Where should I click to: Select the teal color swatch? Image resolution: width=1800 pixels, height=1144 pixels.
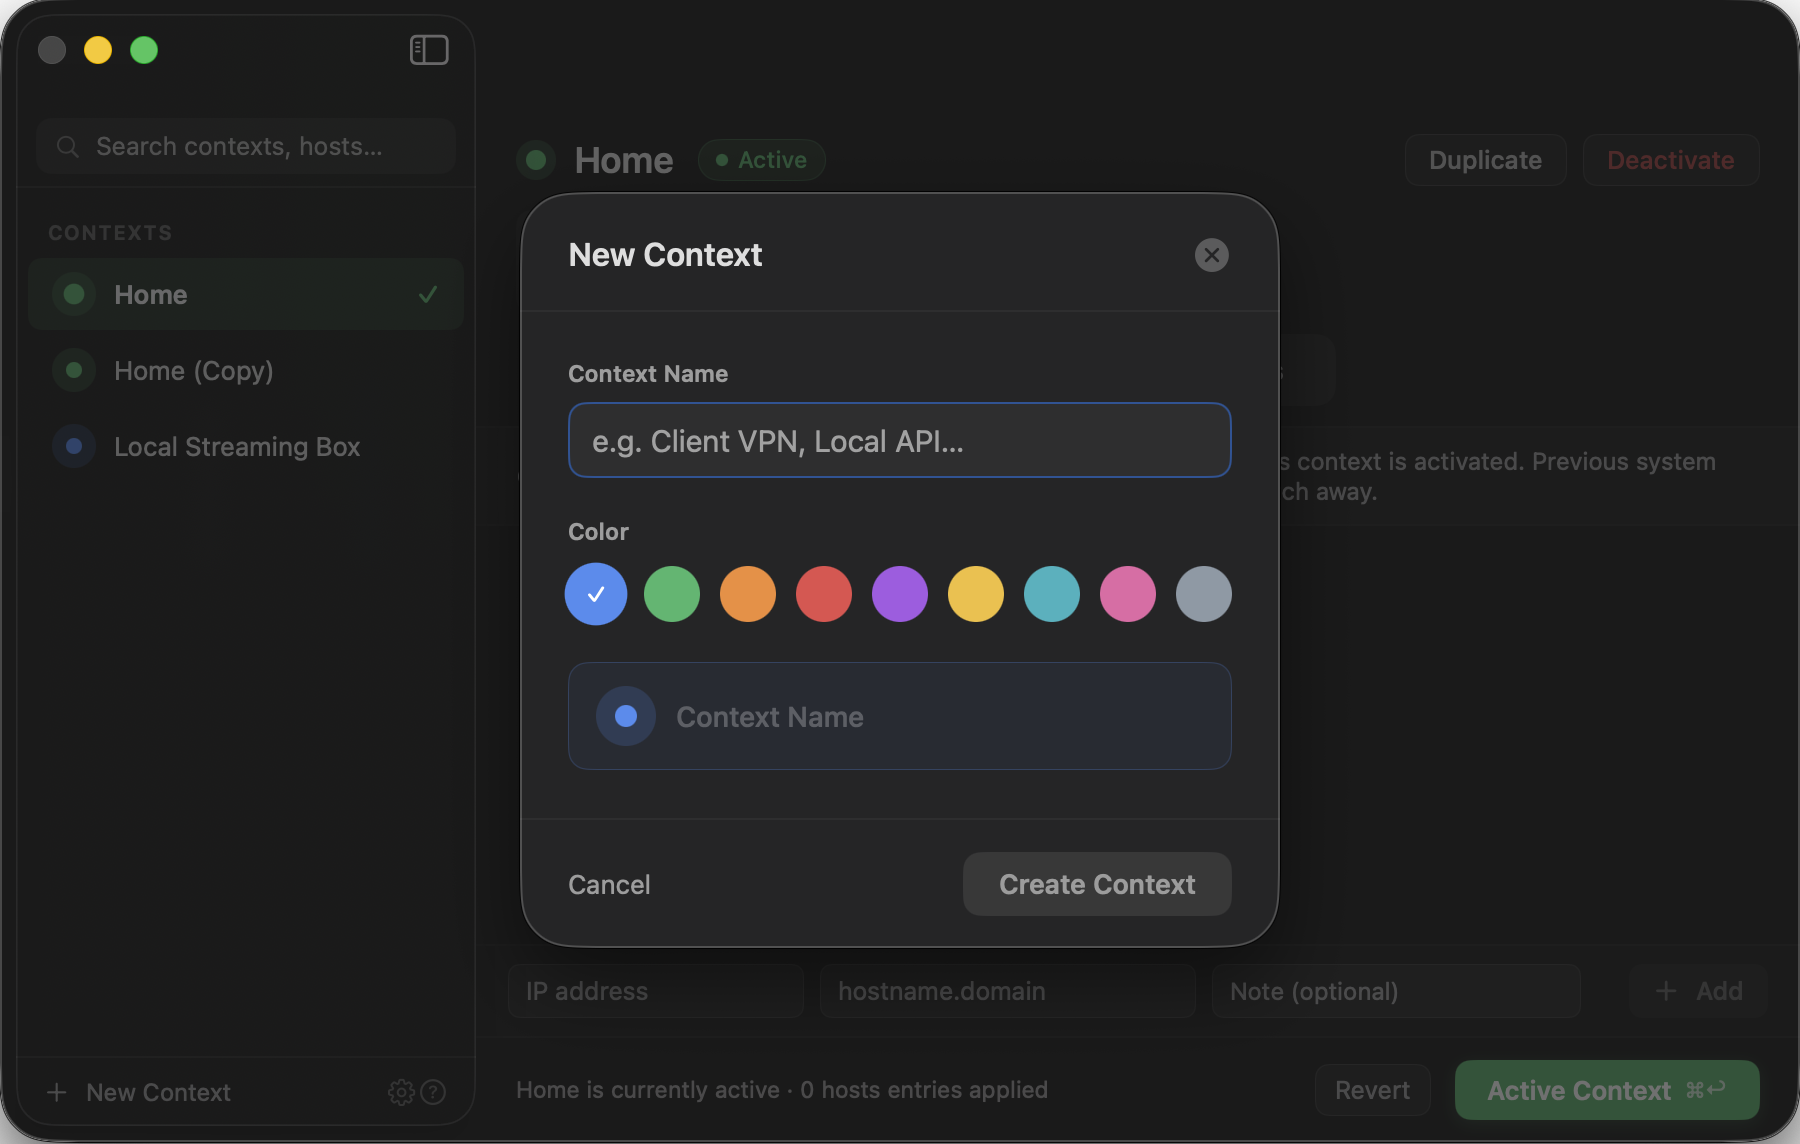[1052, 594]
